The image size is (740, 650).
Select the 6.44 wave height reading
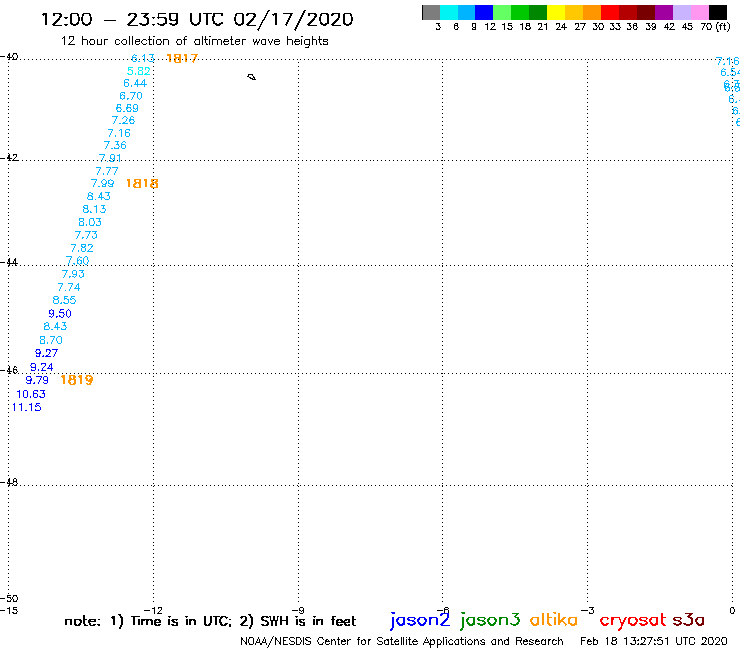pyautogui.click(x=135, y=84)
